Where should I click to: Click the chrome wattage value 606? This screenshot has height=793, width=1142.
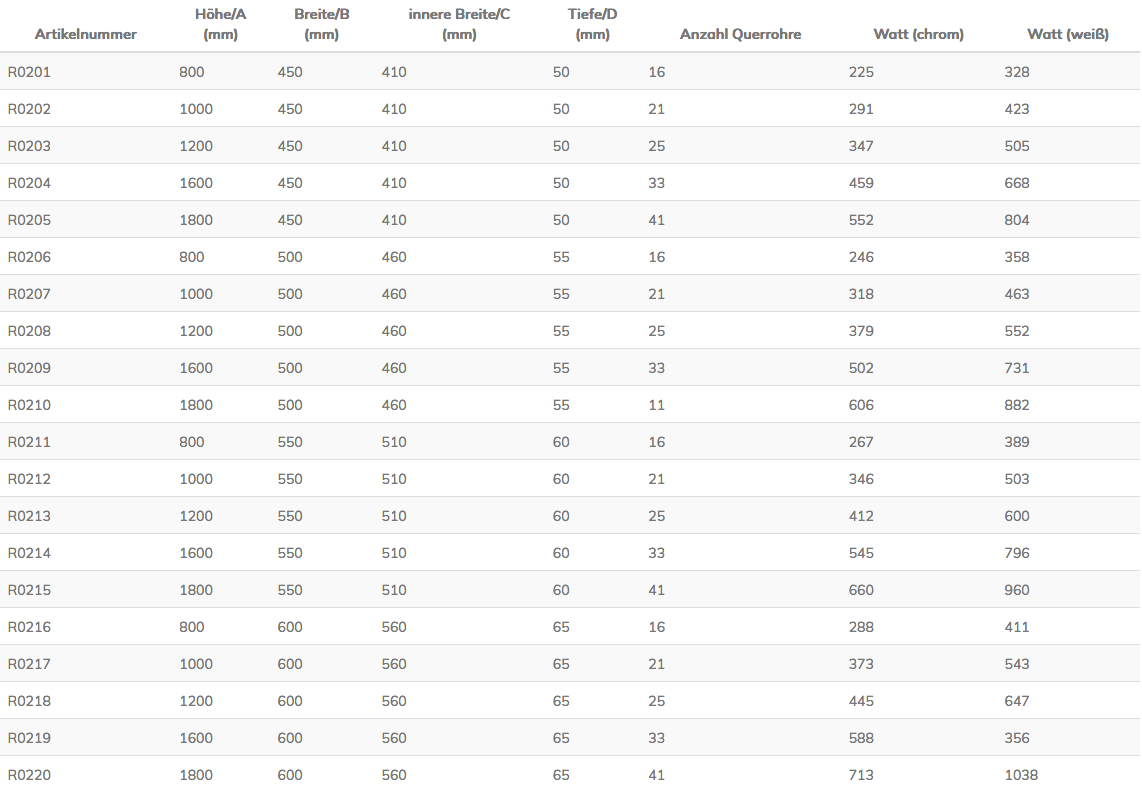(861, 405)
